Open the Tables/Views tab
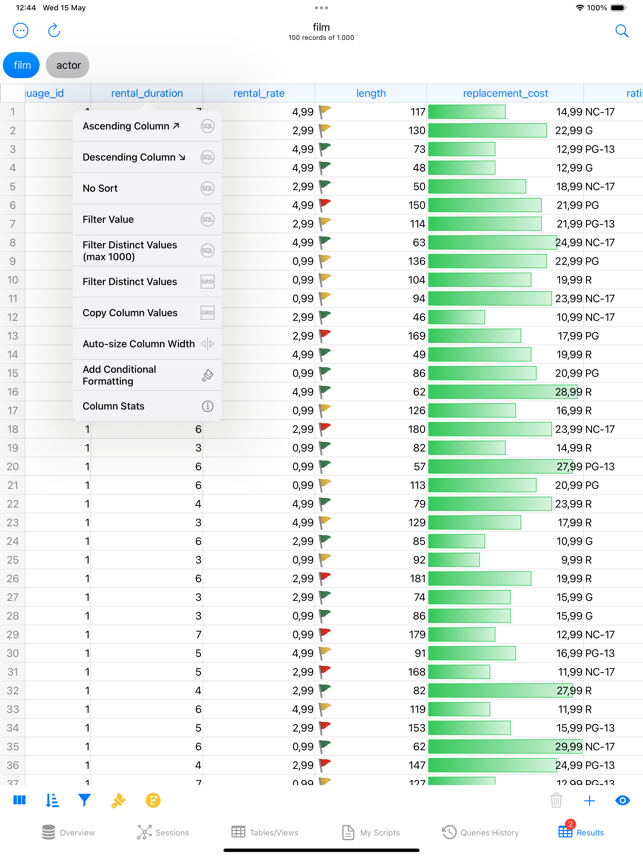Image resolution: width=643 pixels, height=857 pixels. point(267,832)
